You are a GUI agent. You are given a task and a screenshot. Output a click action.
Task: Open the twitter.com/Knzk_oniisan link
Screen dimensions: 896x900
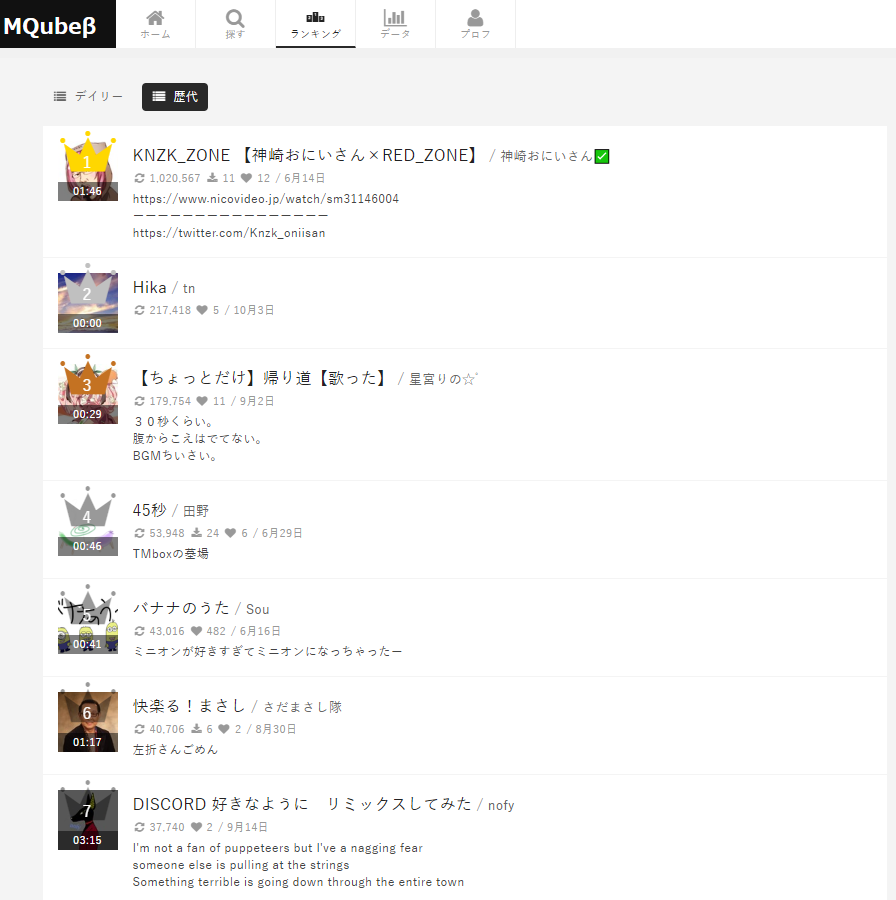click(229, 233)
